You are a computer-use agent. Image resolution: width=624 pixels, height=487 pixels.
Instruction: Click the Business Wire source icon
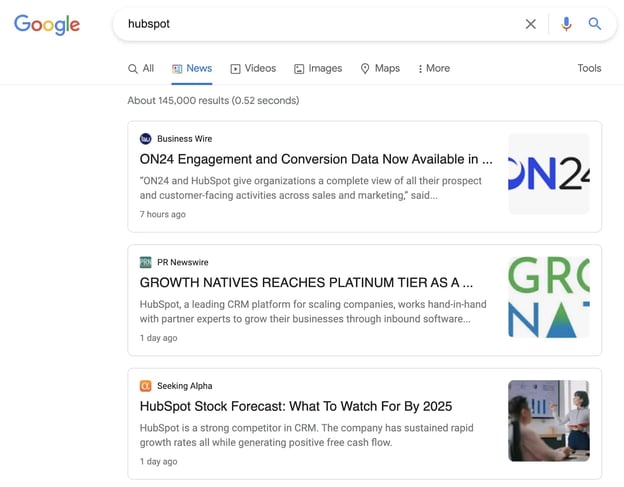point(146,139)
